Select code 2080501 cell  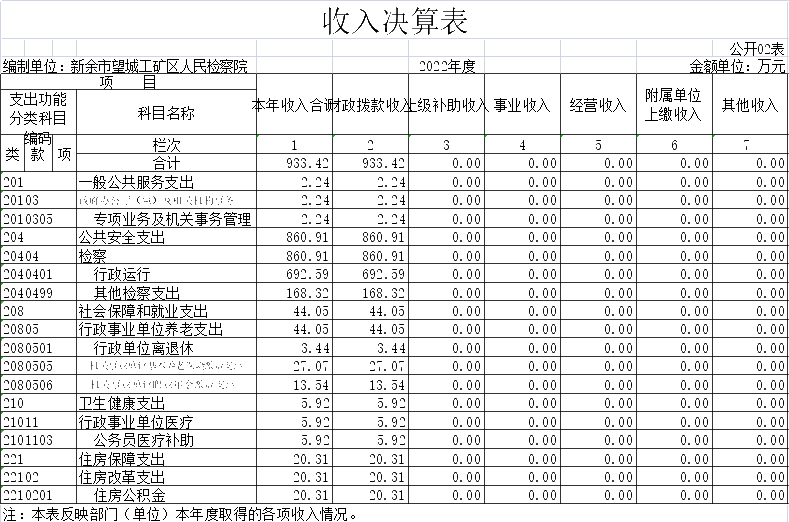(38, 348)
